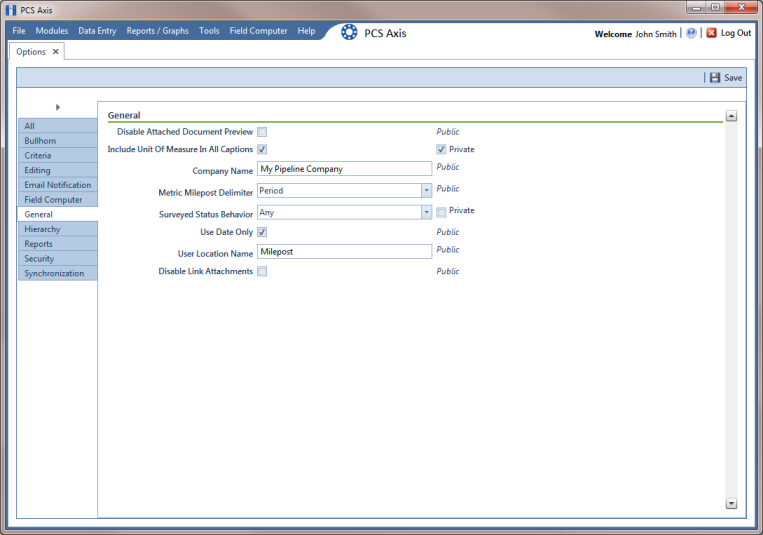Viewport: 763px width, 535px height.
Task: Click the red Log Out icon
Action: pyautogui.click(x=711, y=33)
